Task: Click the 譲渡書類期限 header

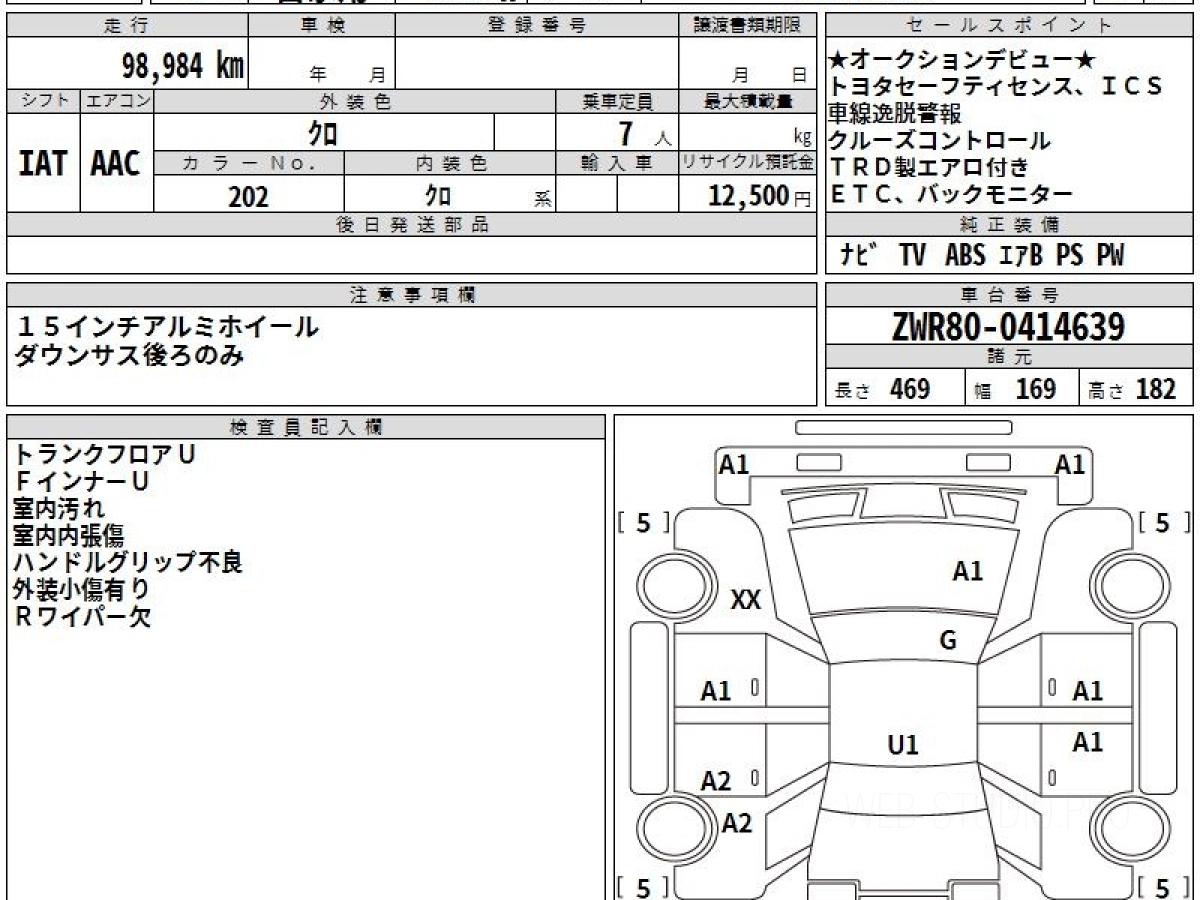Action: (748, 26)
